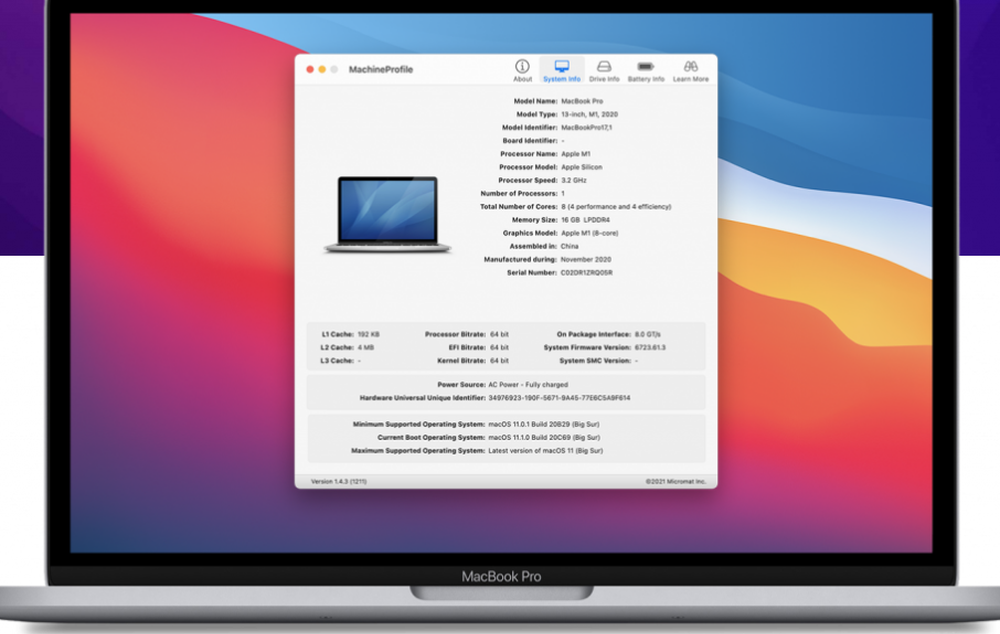The width and height of the screenshot is (1000, 634).
Task: Click the 'L3 Cache:' label
Action: [337, 361]
